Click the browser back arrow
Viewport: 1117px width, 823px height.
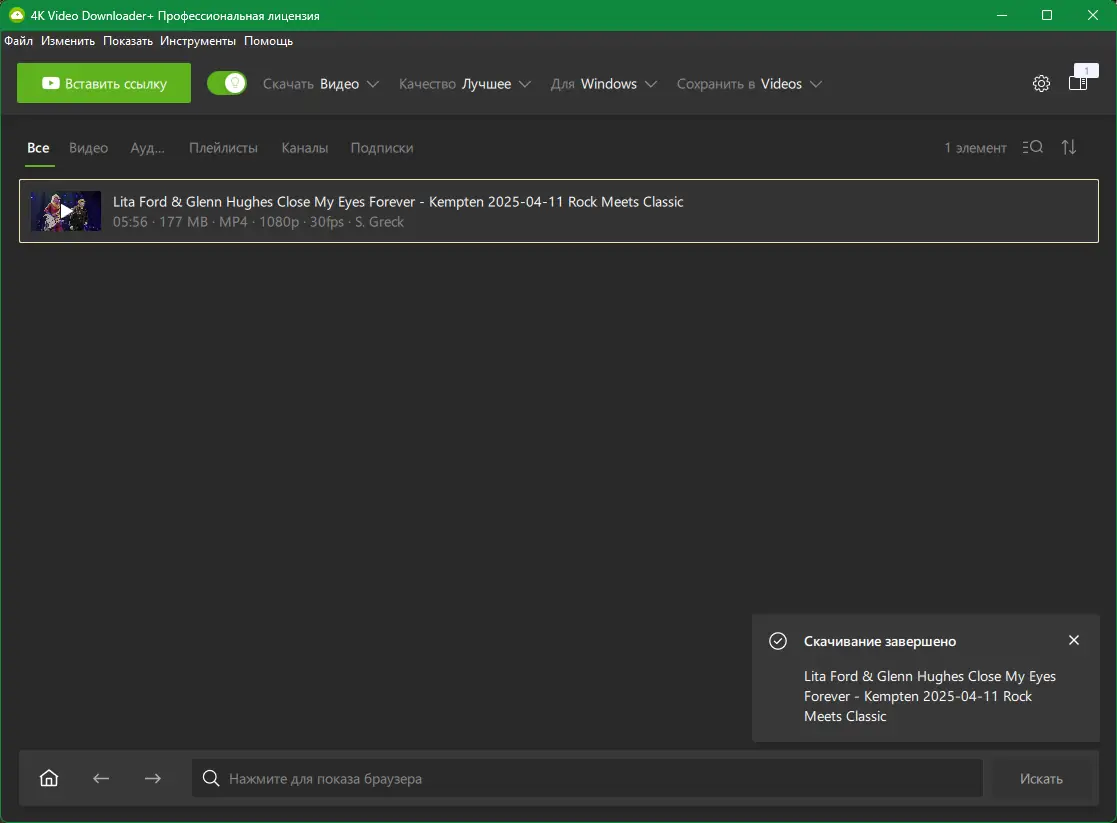pyautogui.click(x=101, y=778)
